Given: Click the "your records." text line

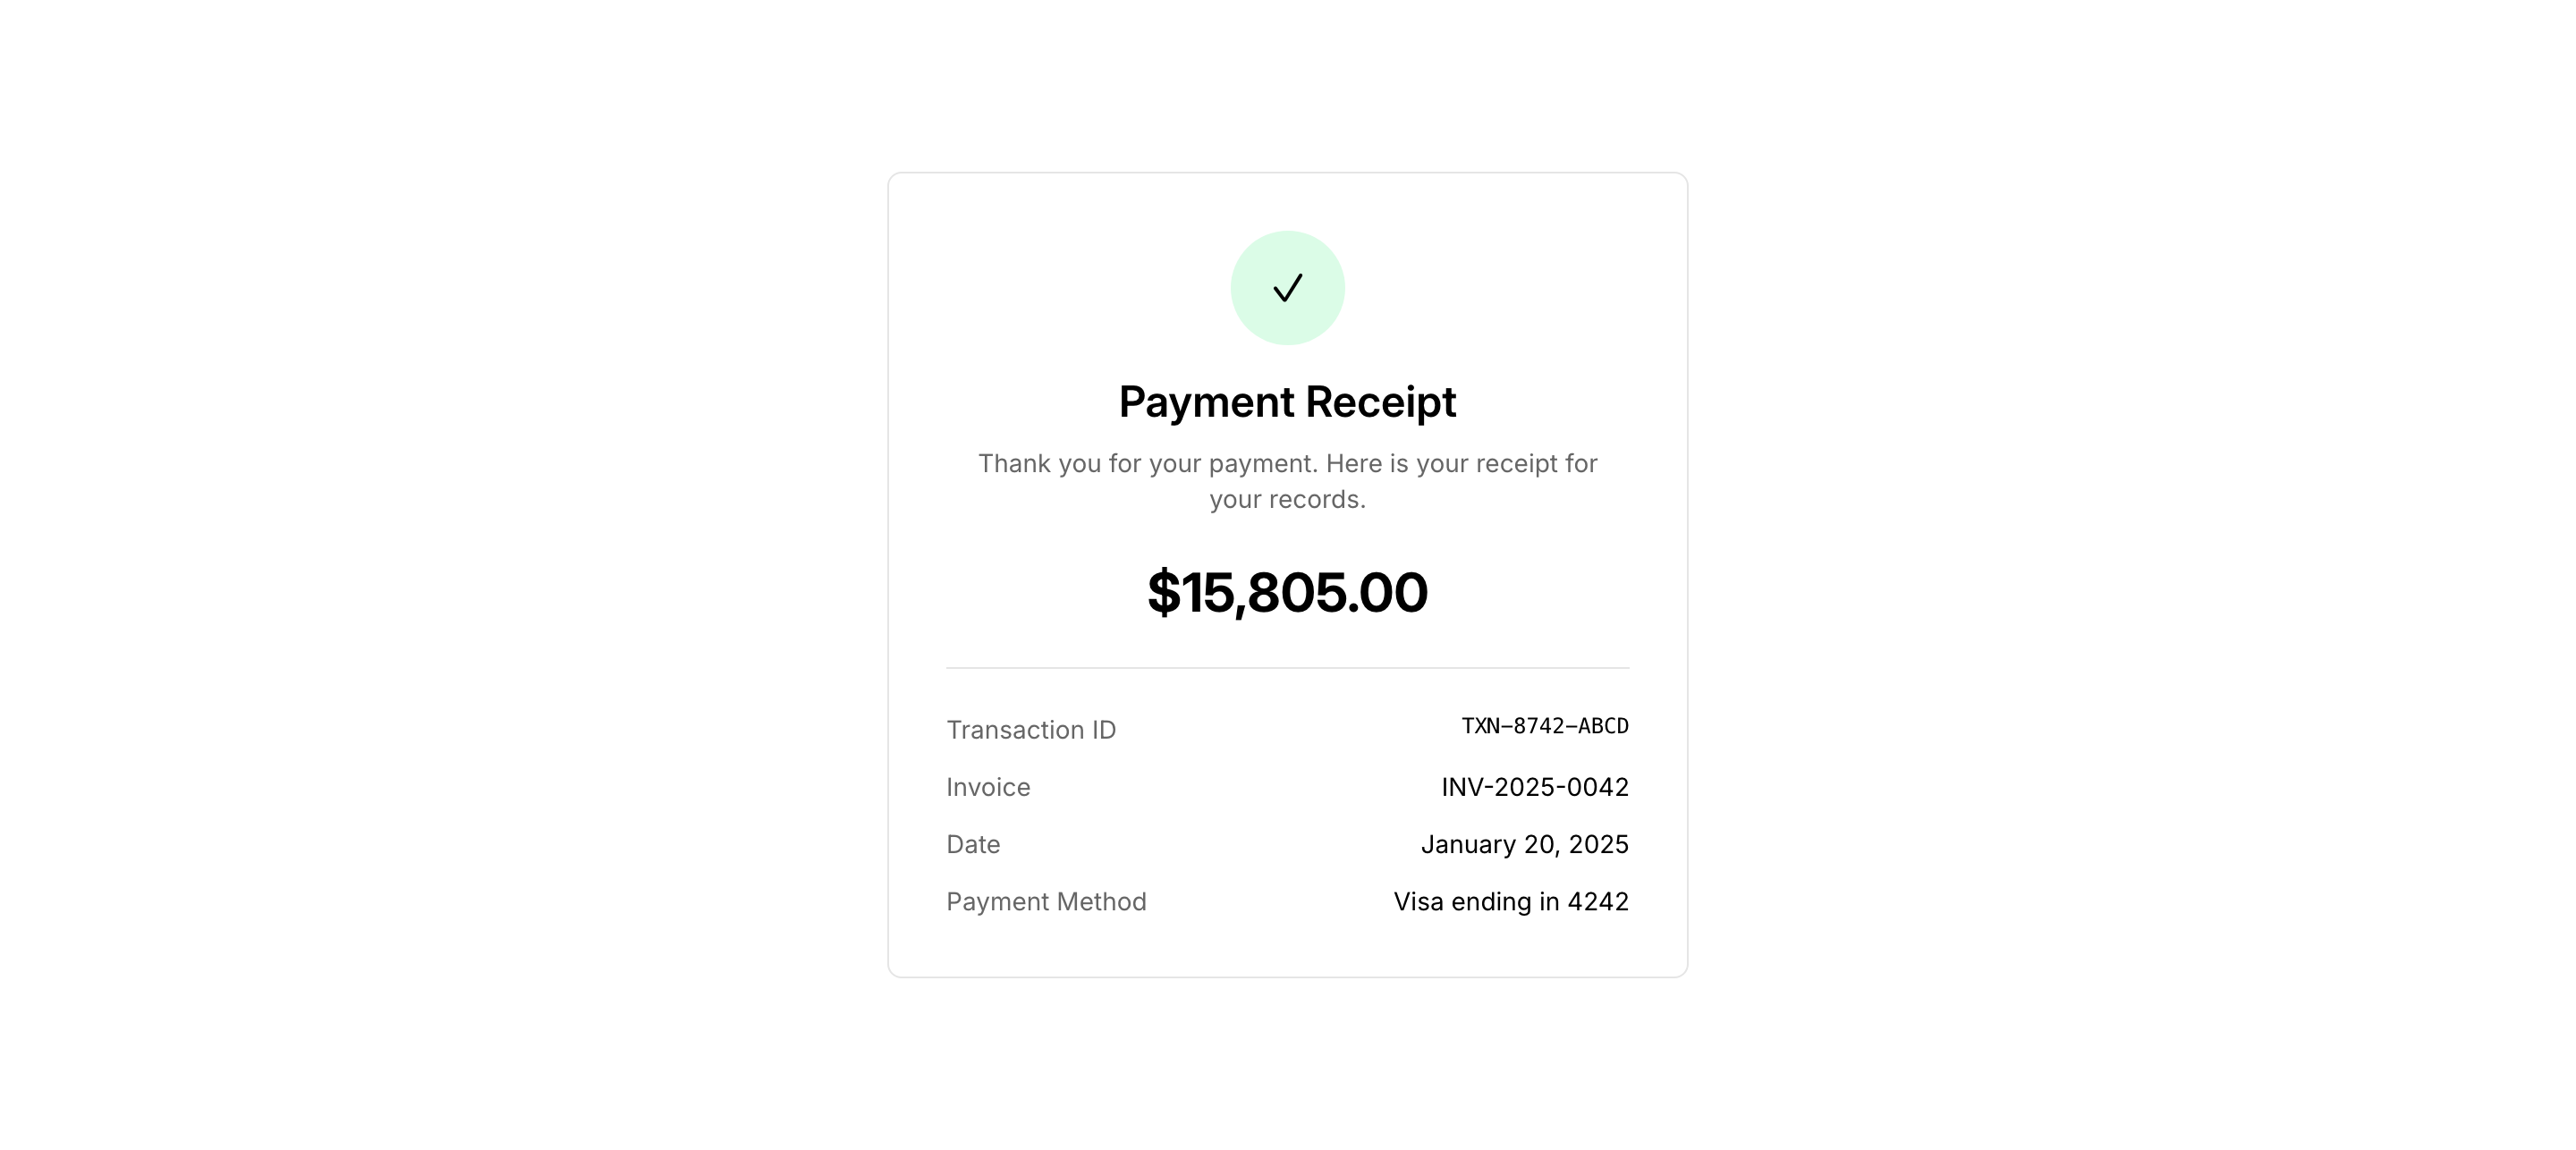Looking at the screenshot, I should point(1287,500).
